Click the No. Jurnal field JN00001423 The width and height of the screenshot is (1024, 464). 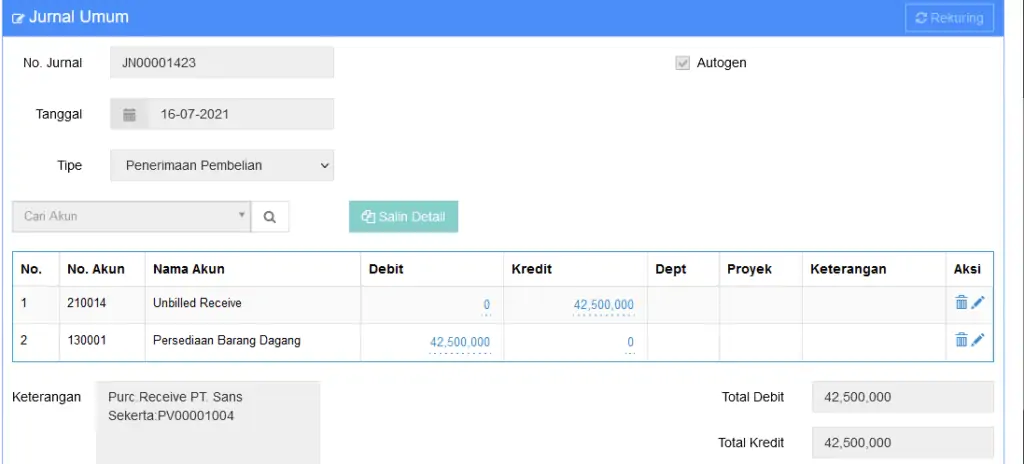pos(222,63)
